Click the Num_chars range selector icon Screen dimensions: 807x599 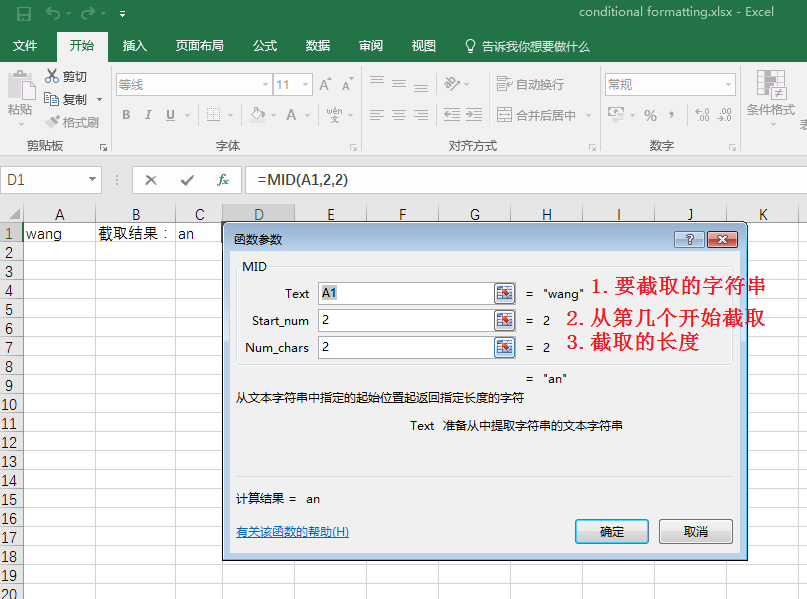(504, 347)
